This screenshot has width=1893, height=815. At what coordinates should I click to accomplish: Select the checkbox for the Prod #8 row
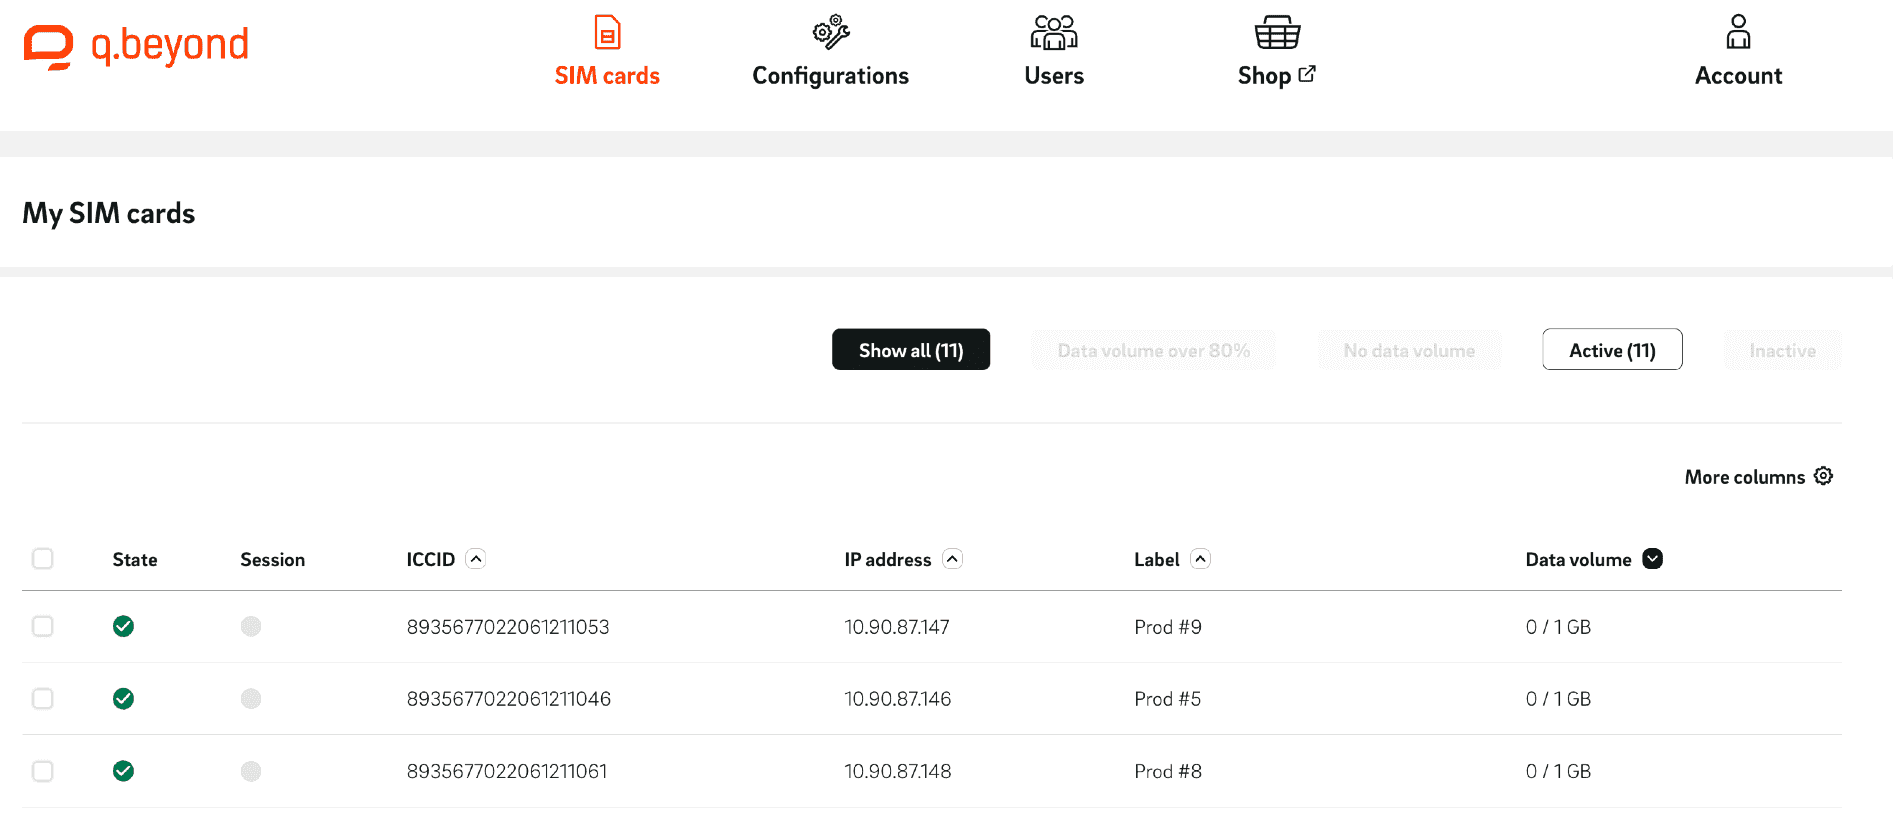[x=42, y=771]
